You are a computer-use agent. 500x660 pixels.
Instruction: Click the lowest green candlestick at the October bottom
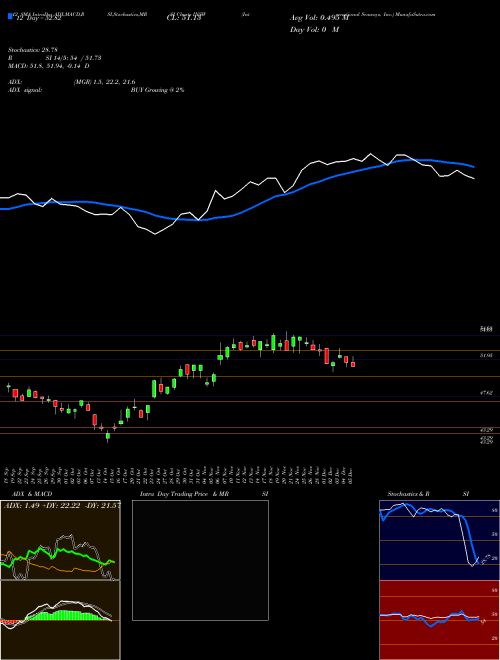[108, 436]
